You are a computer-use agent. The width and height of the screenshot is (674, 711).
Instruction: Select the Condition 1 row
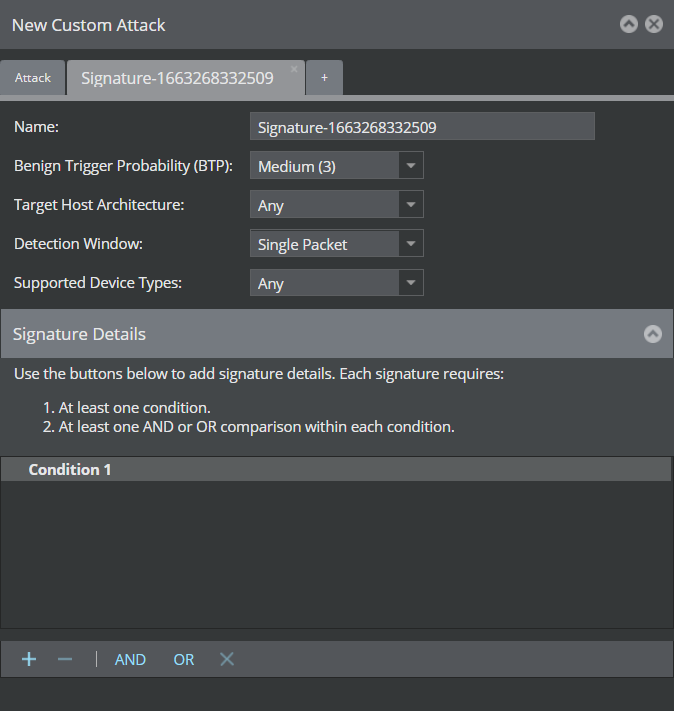[x=336, y=469]
